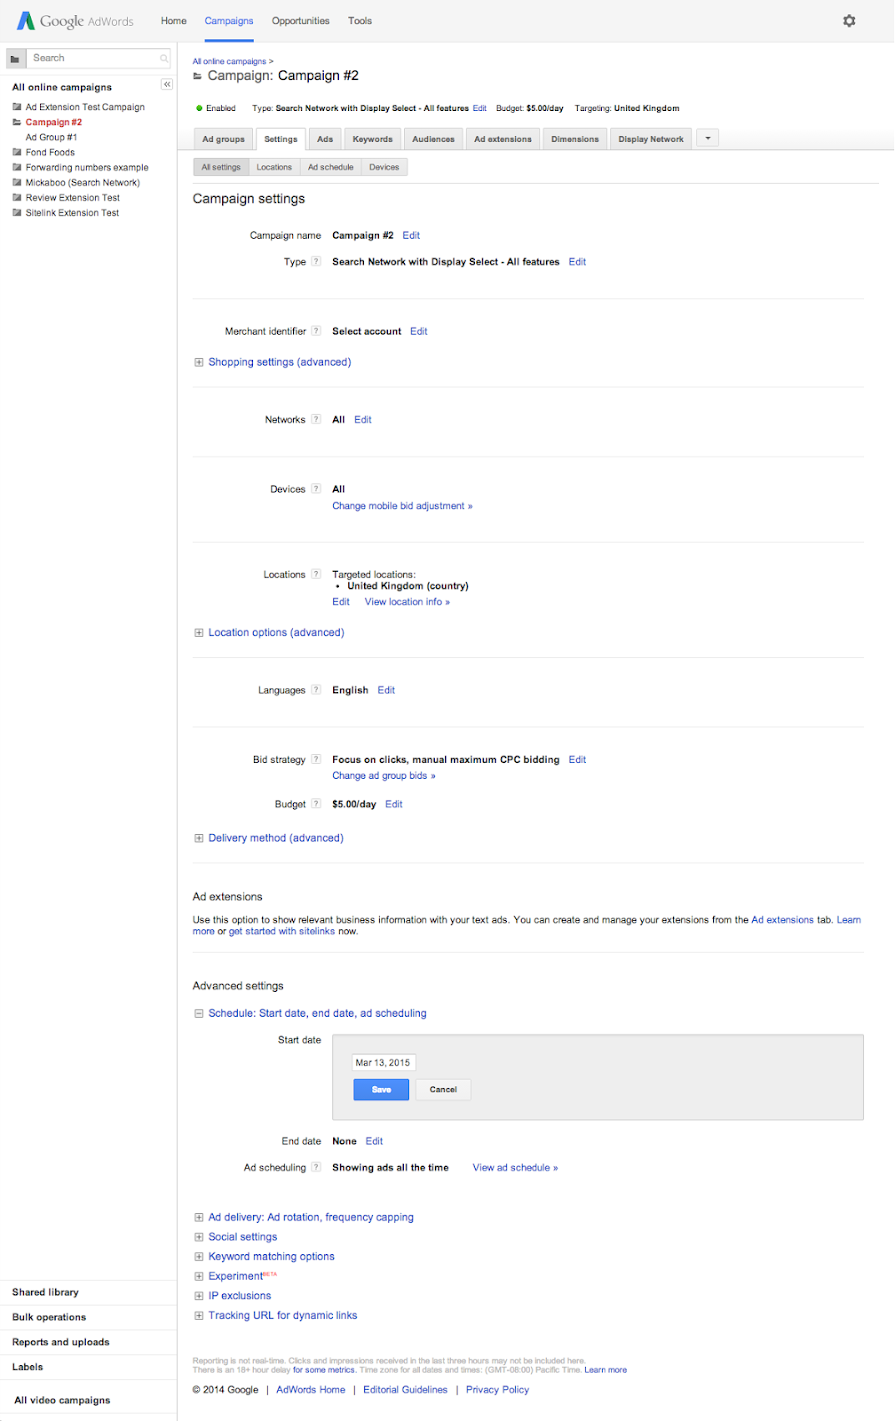Click the Google AdWords logo
Screen dimensions: 895x1421
[75, 21]
